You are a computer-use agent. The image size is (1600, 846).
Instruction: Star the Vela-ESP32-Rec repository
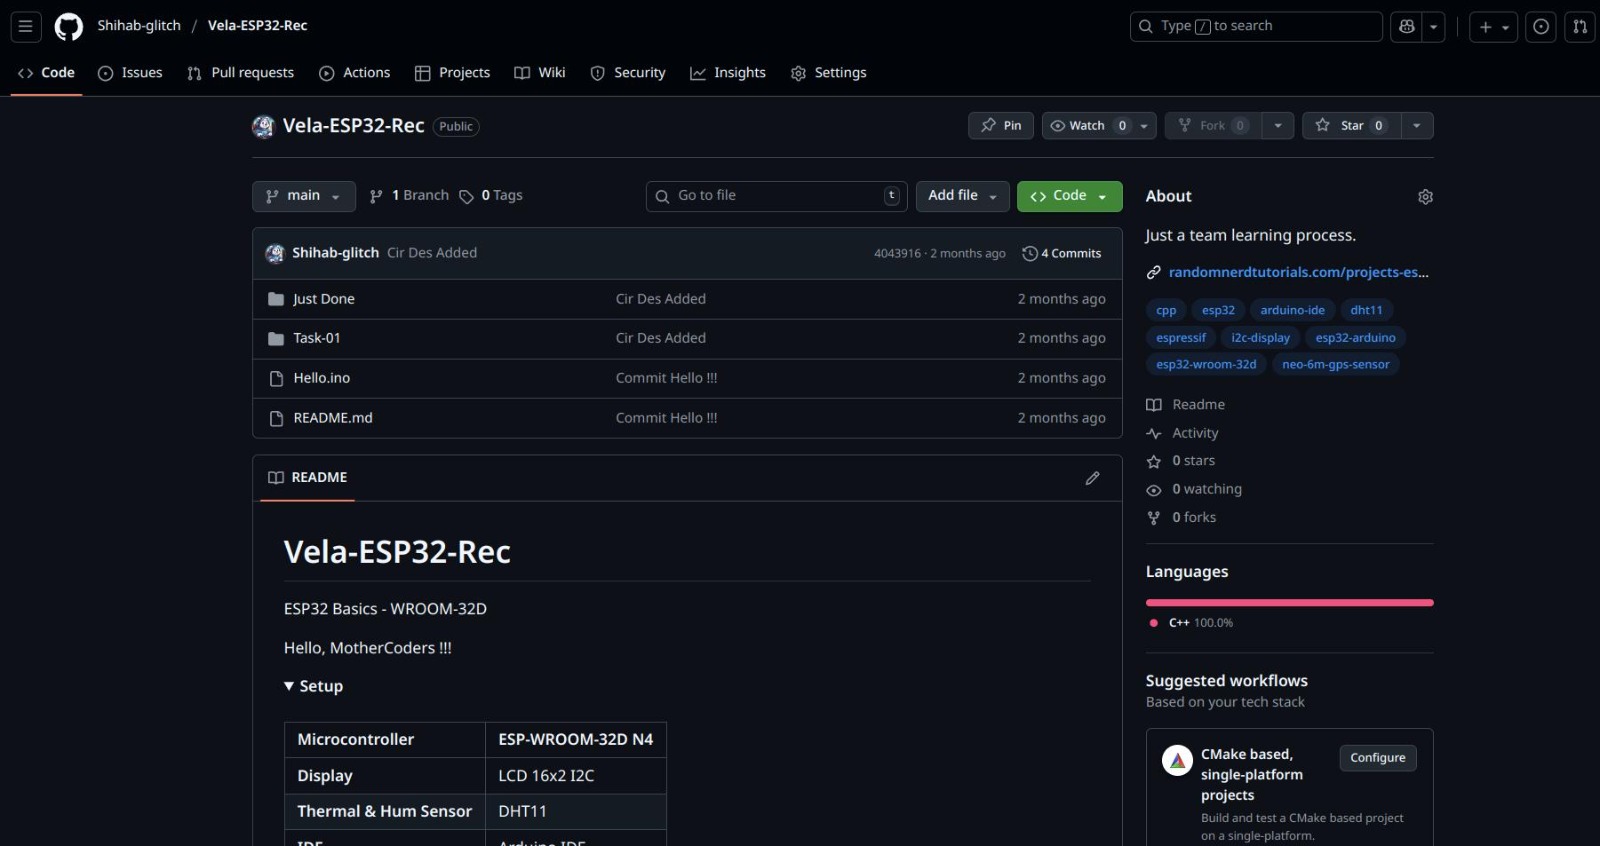pos(1351,126)
